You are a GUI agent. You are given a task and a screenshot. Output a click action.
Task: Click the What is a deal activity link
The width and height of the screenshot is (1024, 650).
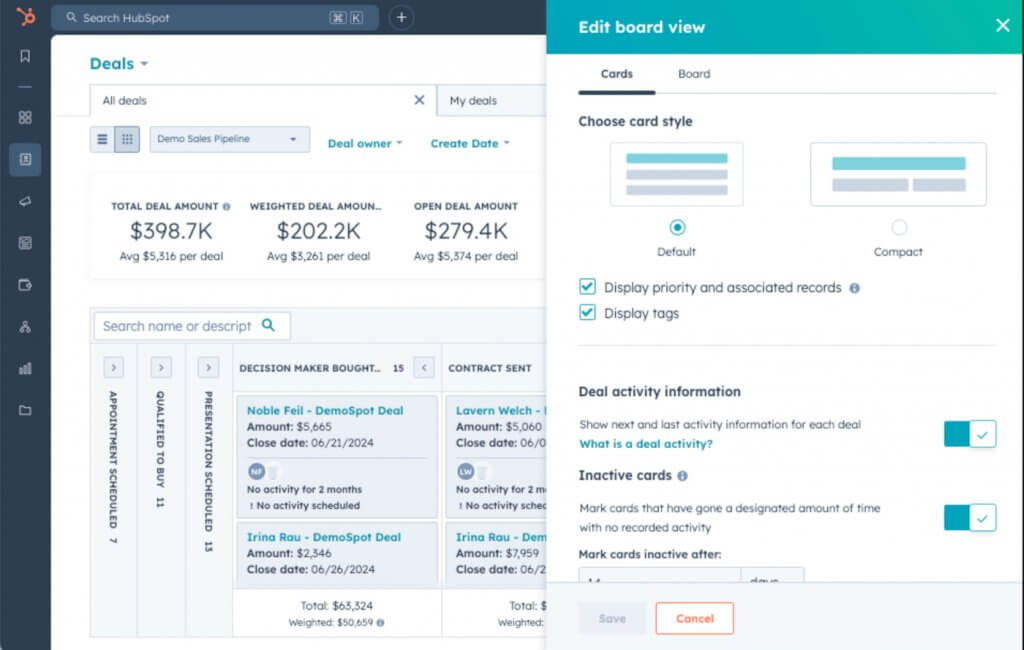tap(645, 443)
